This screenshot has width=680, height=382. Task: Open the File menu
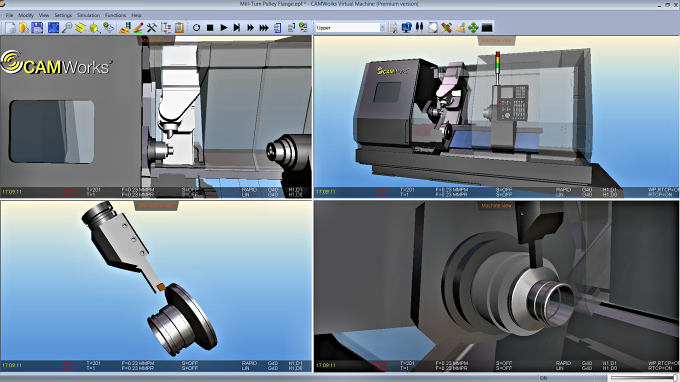point(10,15)
